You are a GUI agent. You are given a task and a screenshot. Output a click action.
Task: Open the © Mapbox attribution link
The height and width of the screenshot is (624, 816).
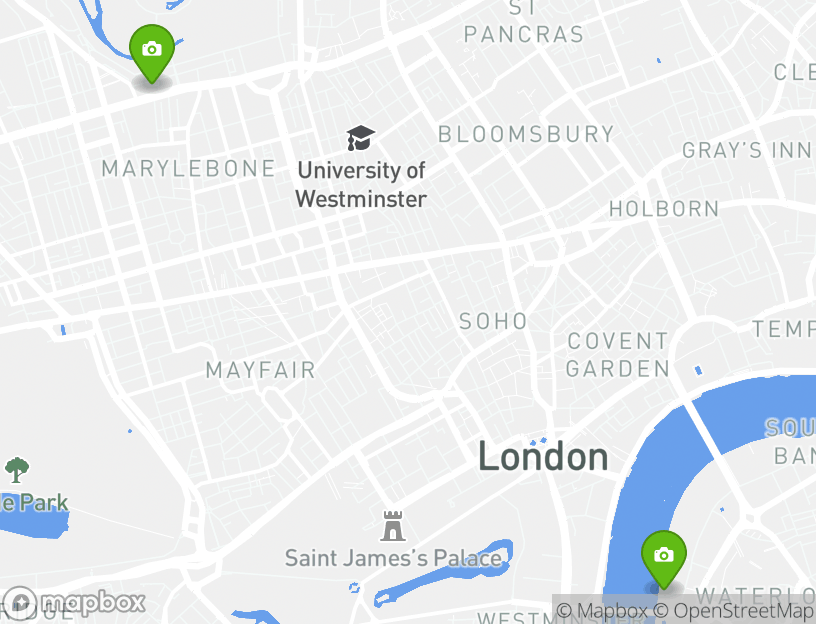click(x=602, y=610)
